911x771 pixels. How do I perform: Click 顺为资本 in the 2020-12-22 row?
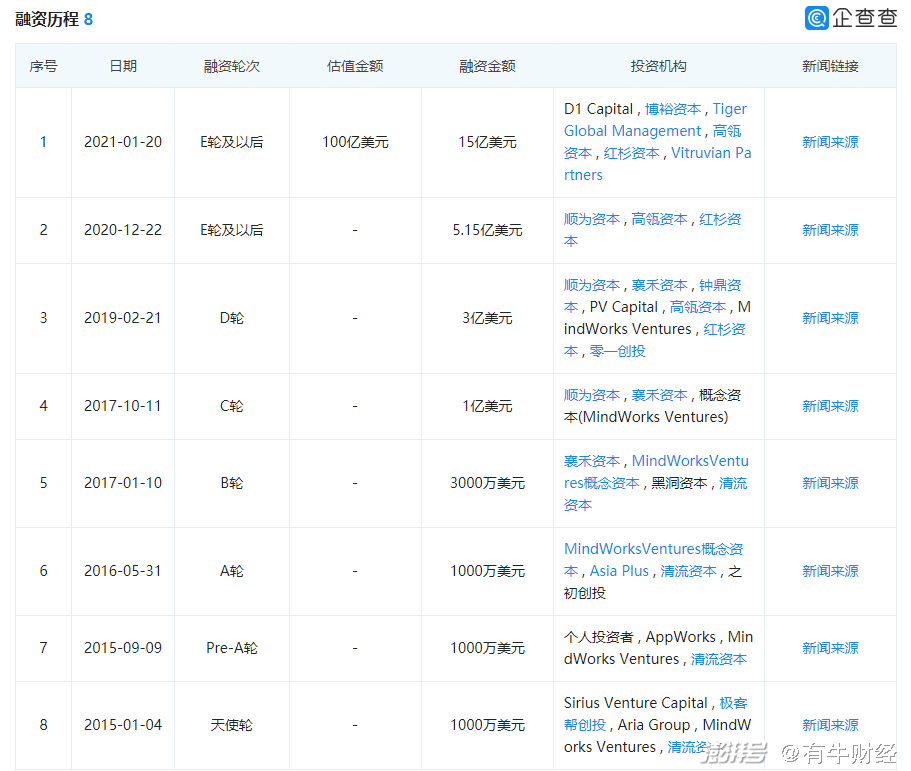pyautogui.click(x=591, y=219)
